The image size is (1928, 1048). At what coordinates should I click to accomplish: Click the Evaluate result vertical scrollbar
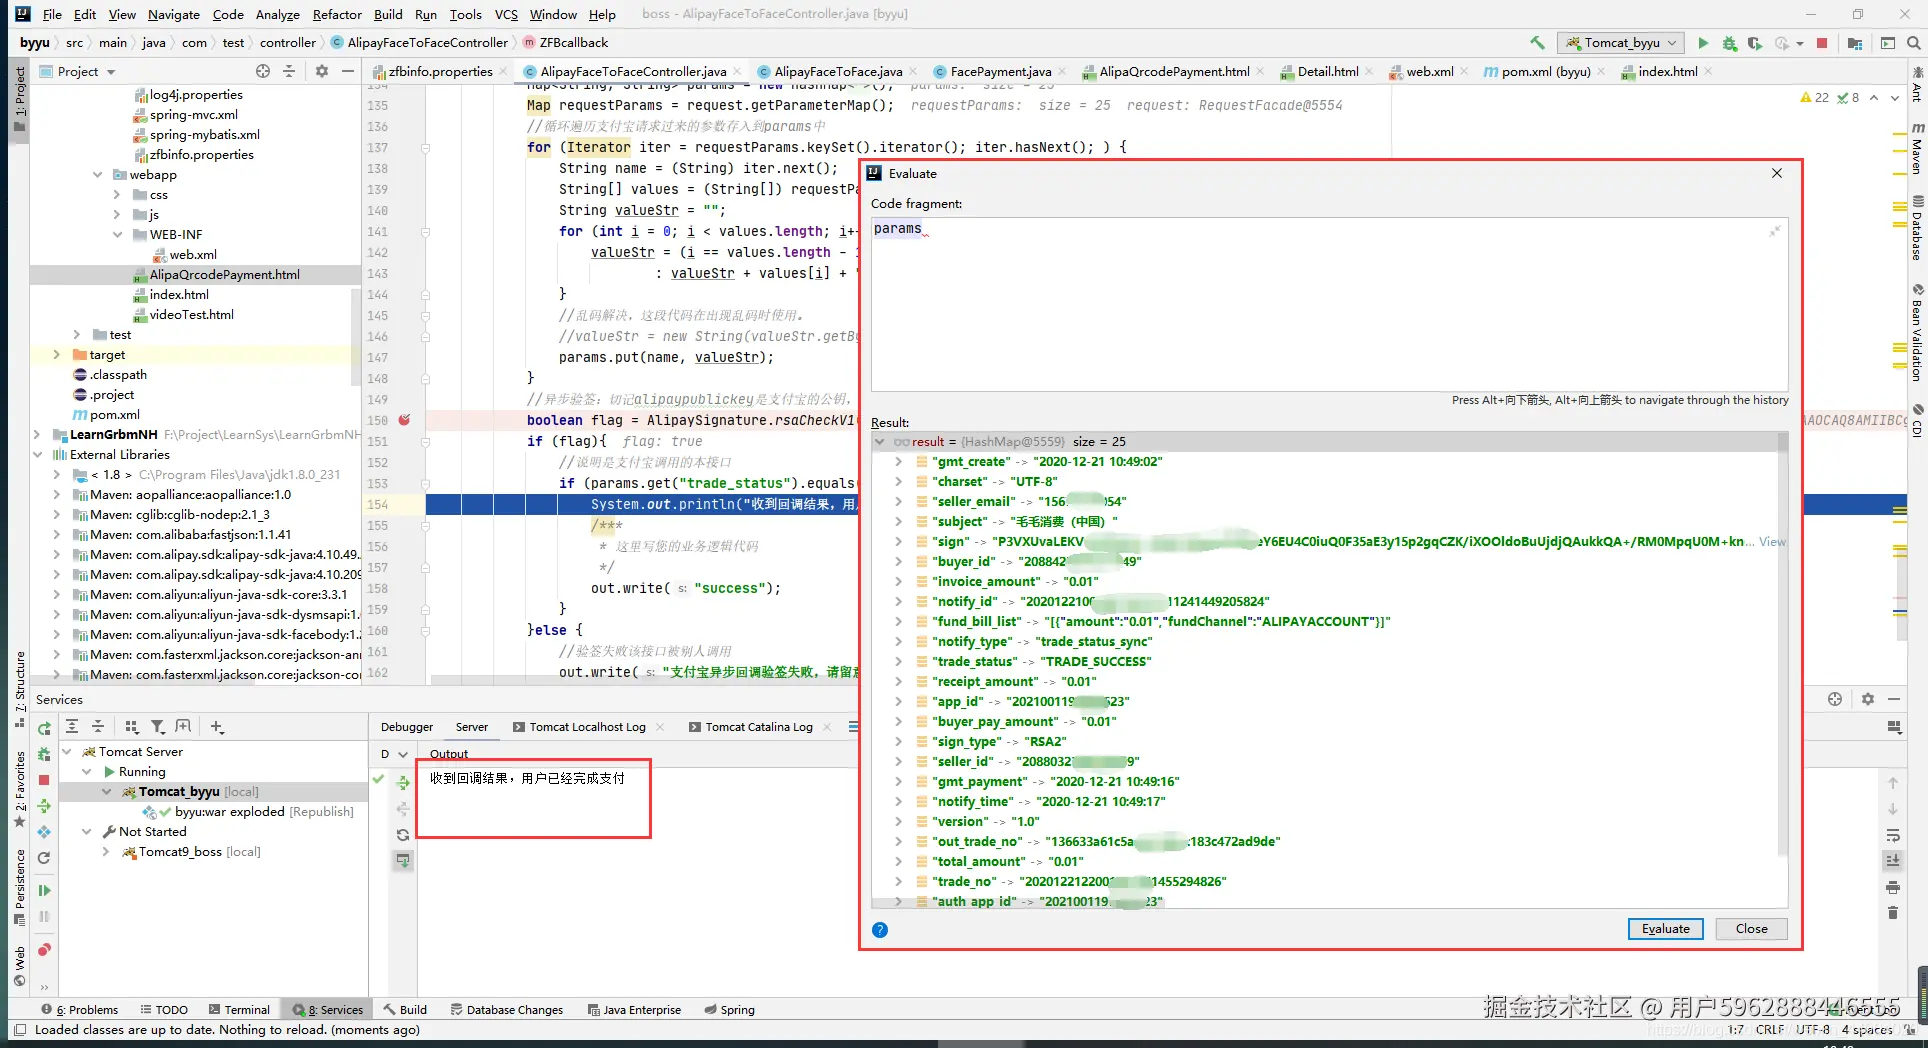click(1783, 643)
